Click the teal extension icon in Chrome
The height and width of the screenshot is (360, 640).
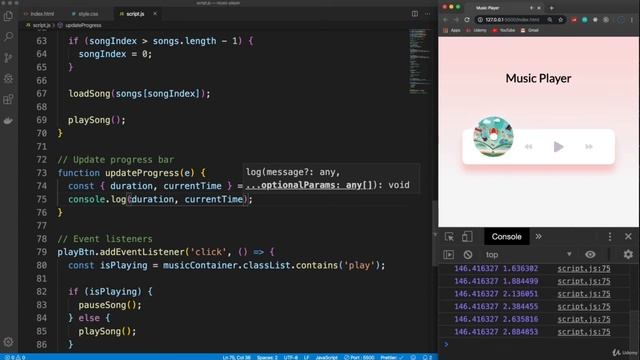pyautogui.click(x=584, y=20)
